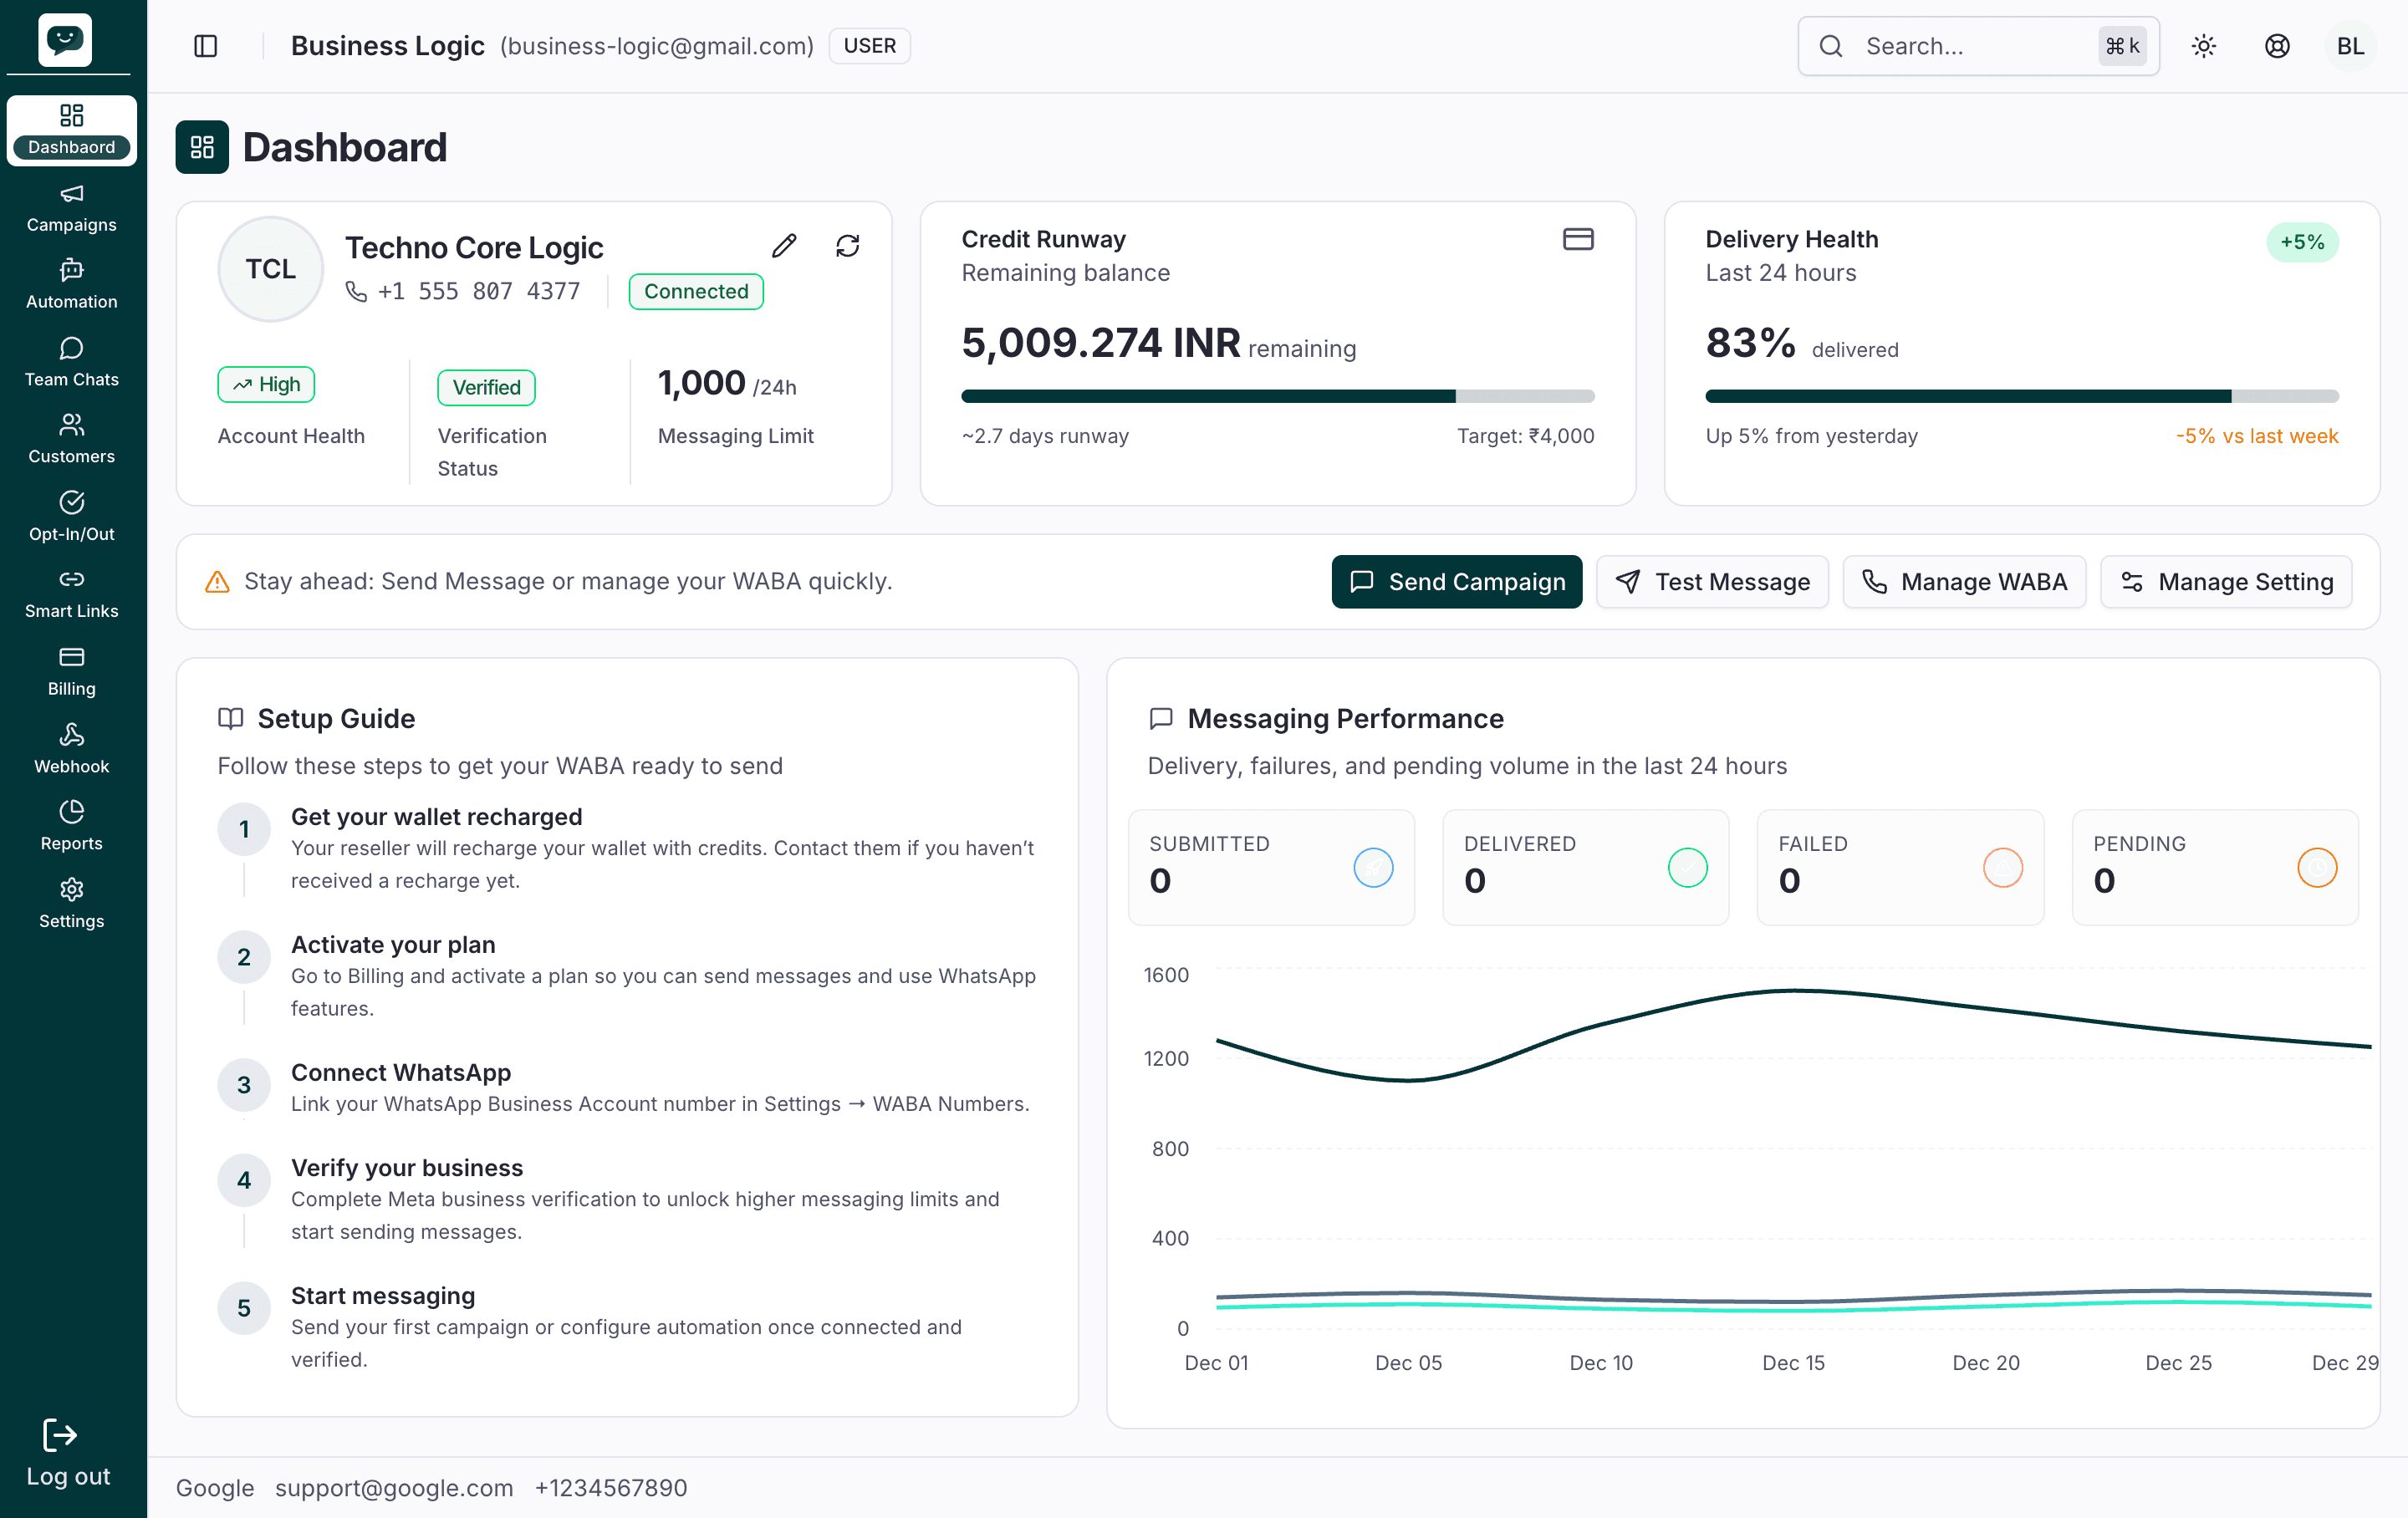Open Reports section
The width and height of the screenshot is (2408, 1518).
click(x=72, y=827)
